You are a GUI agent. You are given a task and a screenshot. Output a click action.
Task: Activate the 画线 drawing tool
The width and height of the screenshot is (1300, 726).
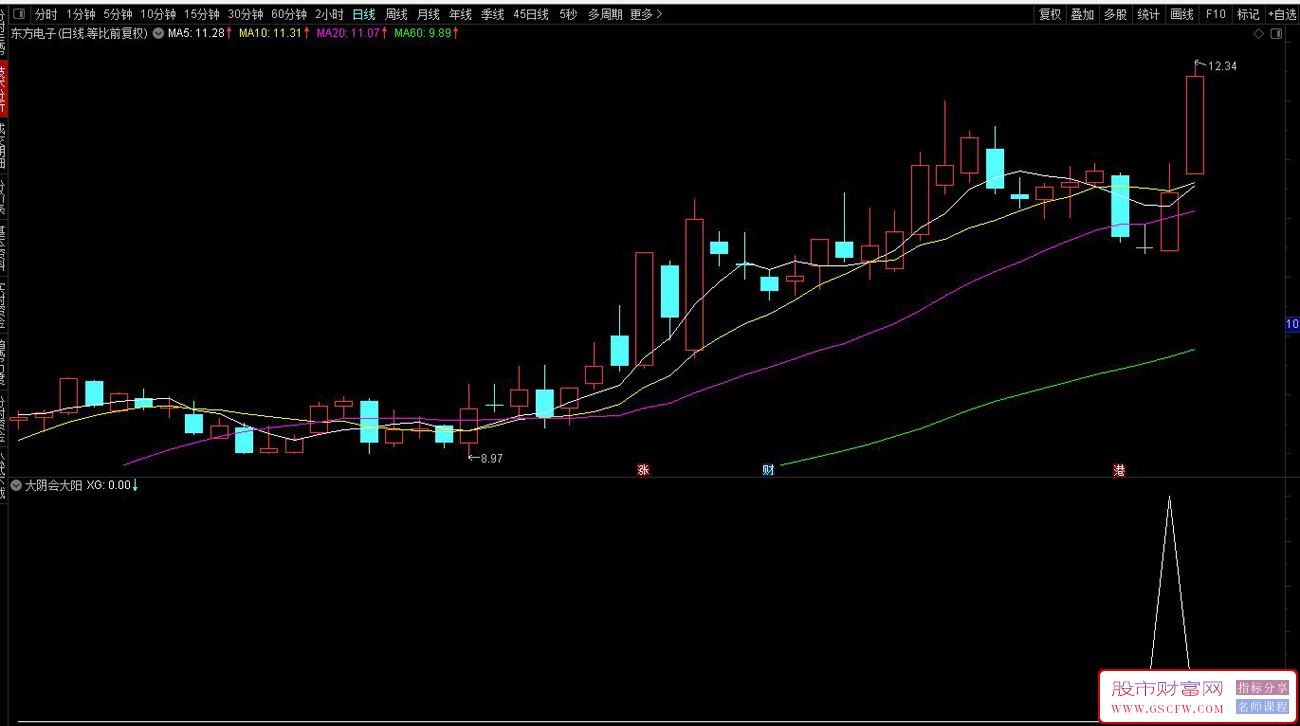(x=1182, y=14)
